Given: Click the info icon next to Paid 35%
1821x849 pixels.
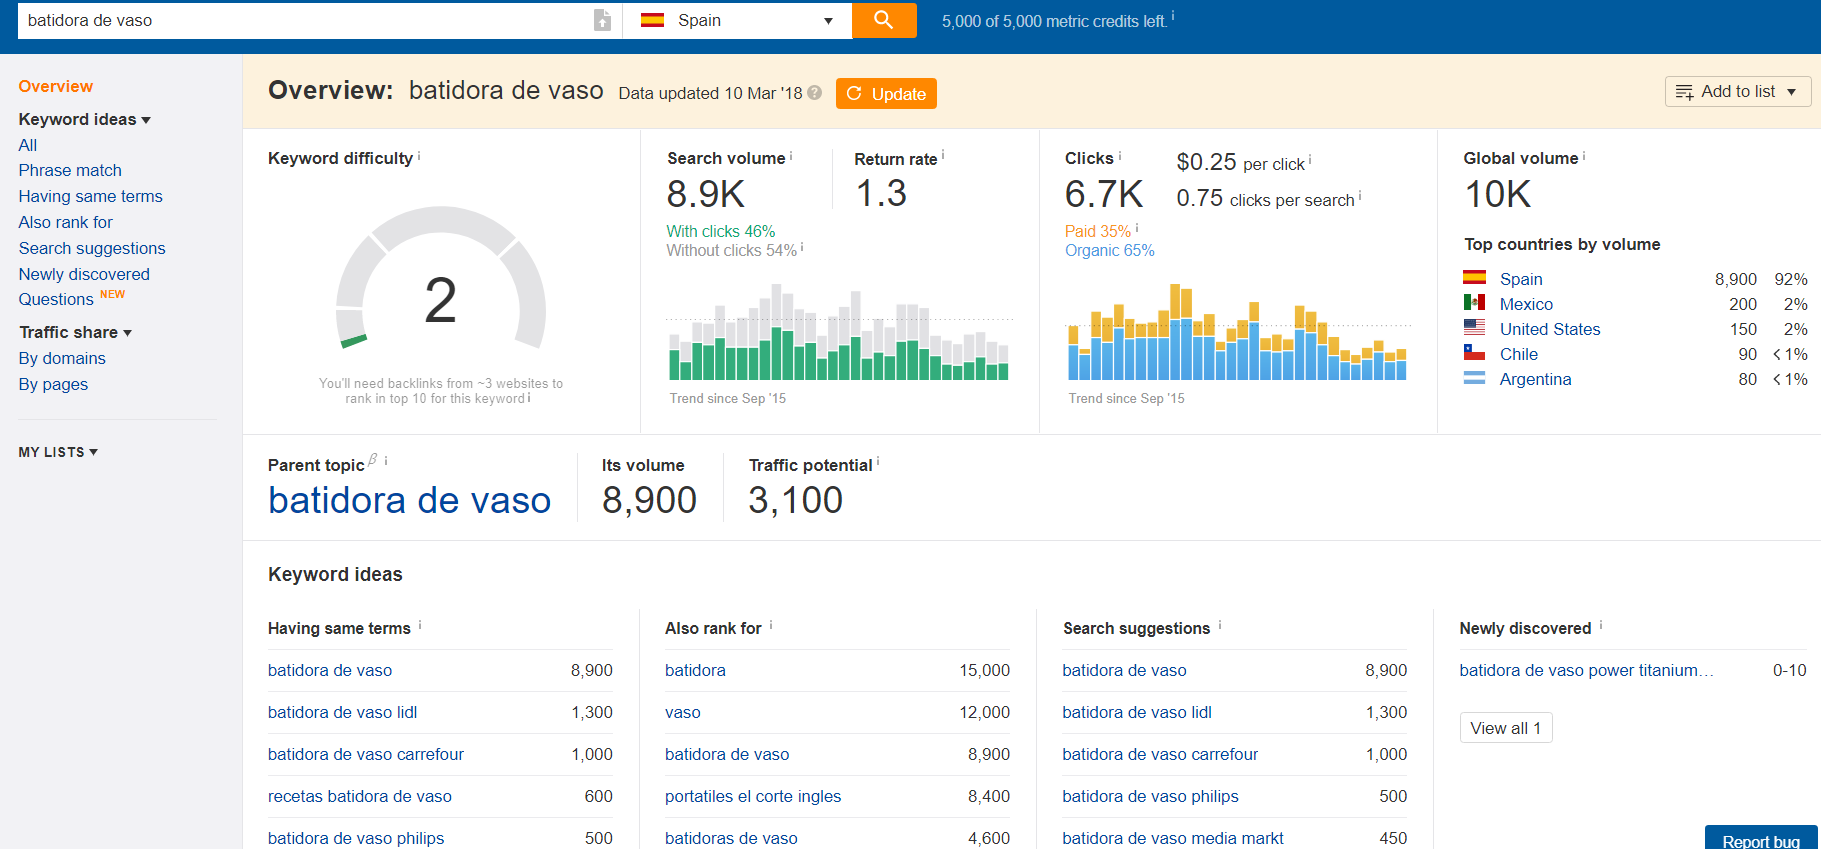Looking at the screenshot, I should 1137,228.
